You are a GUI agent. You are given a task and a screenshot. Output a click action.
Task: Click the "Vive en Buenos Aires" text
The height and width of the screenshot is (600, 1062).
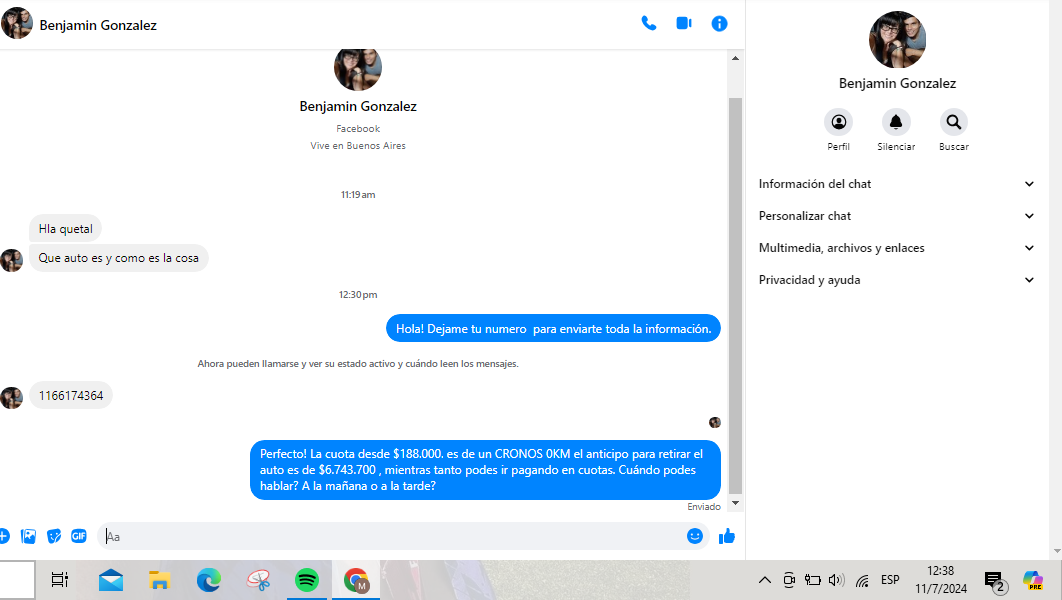(x=358, y=146)
